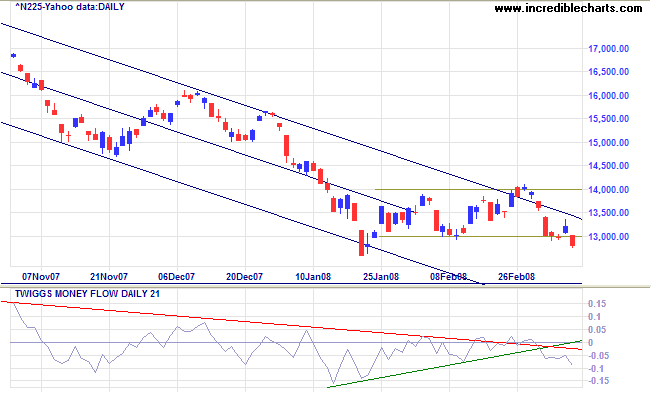Click the 13,000.00 price axis label
The height and width of the screenshot is (395, 651).
pos(609,237)
